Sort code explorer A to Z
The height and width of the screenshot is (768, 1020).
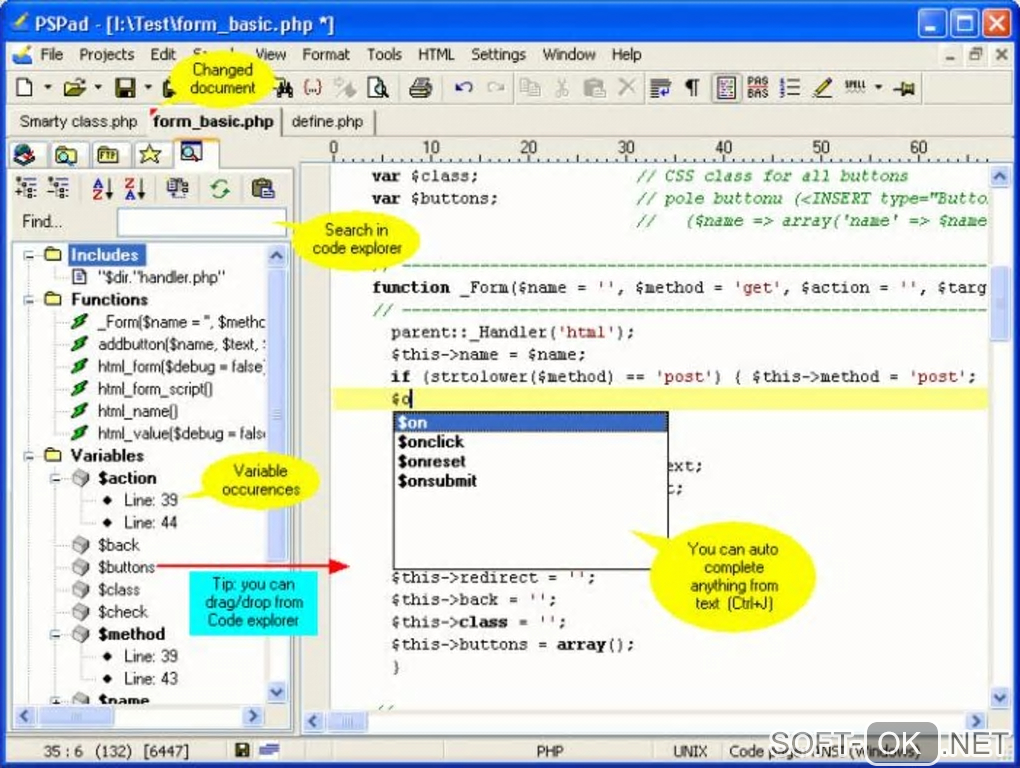click(102, 189)
